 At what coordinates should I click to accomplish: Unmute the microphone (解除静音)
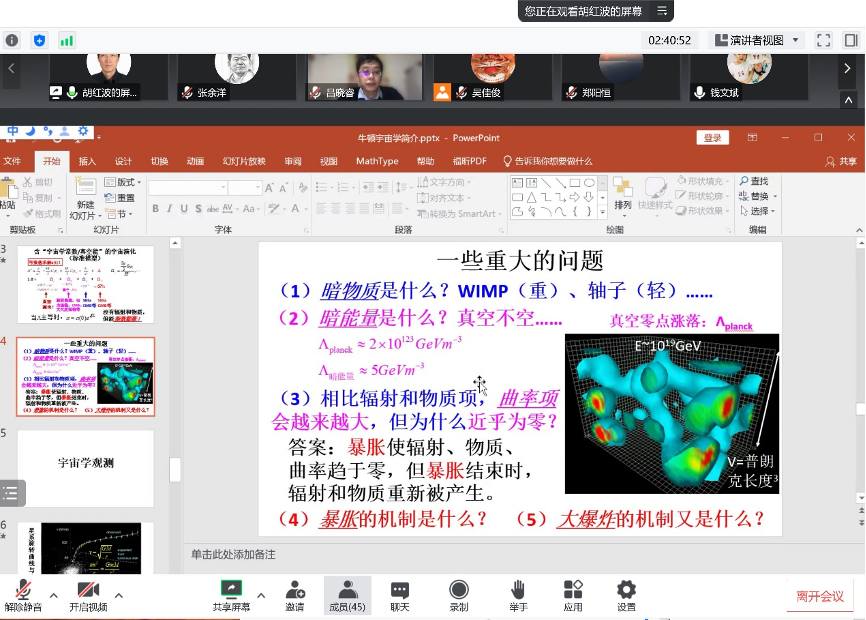click(x=22, y=594)
